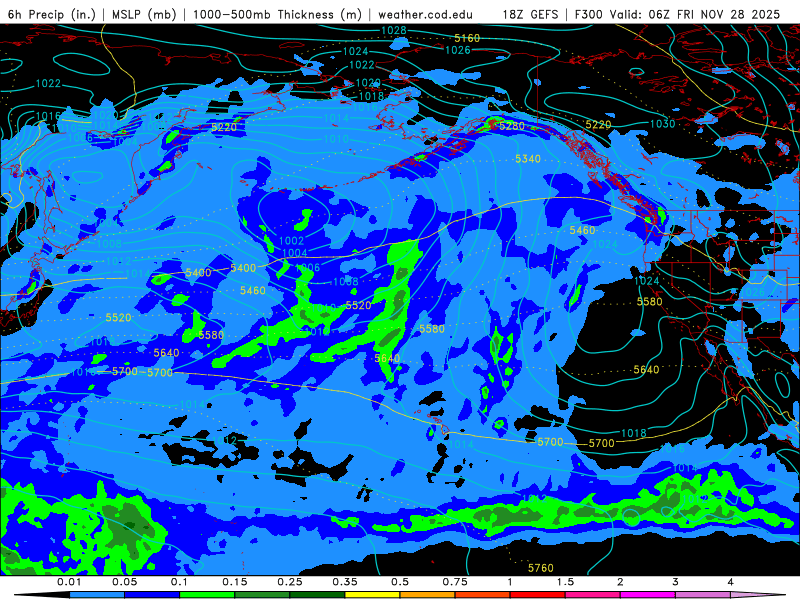
Task: Click the '0.35' legend value
Action: pyautogui.click(x=345, y=582)
